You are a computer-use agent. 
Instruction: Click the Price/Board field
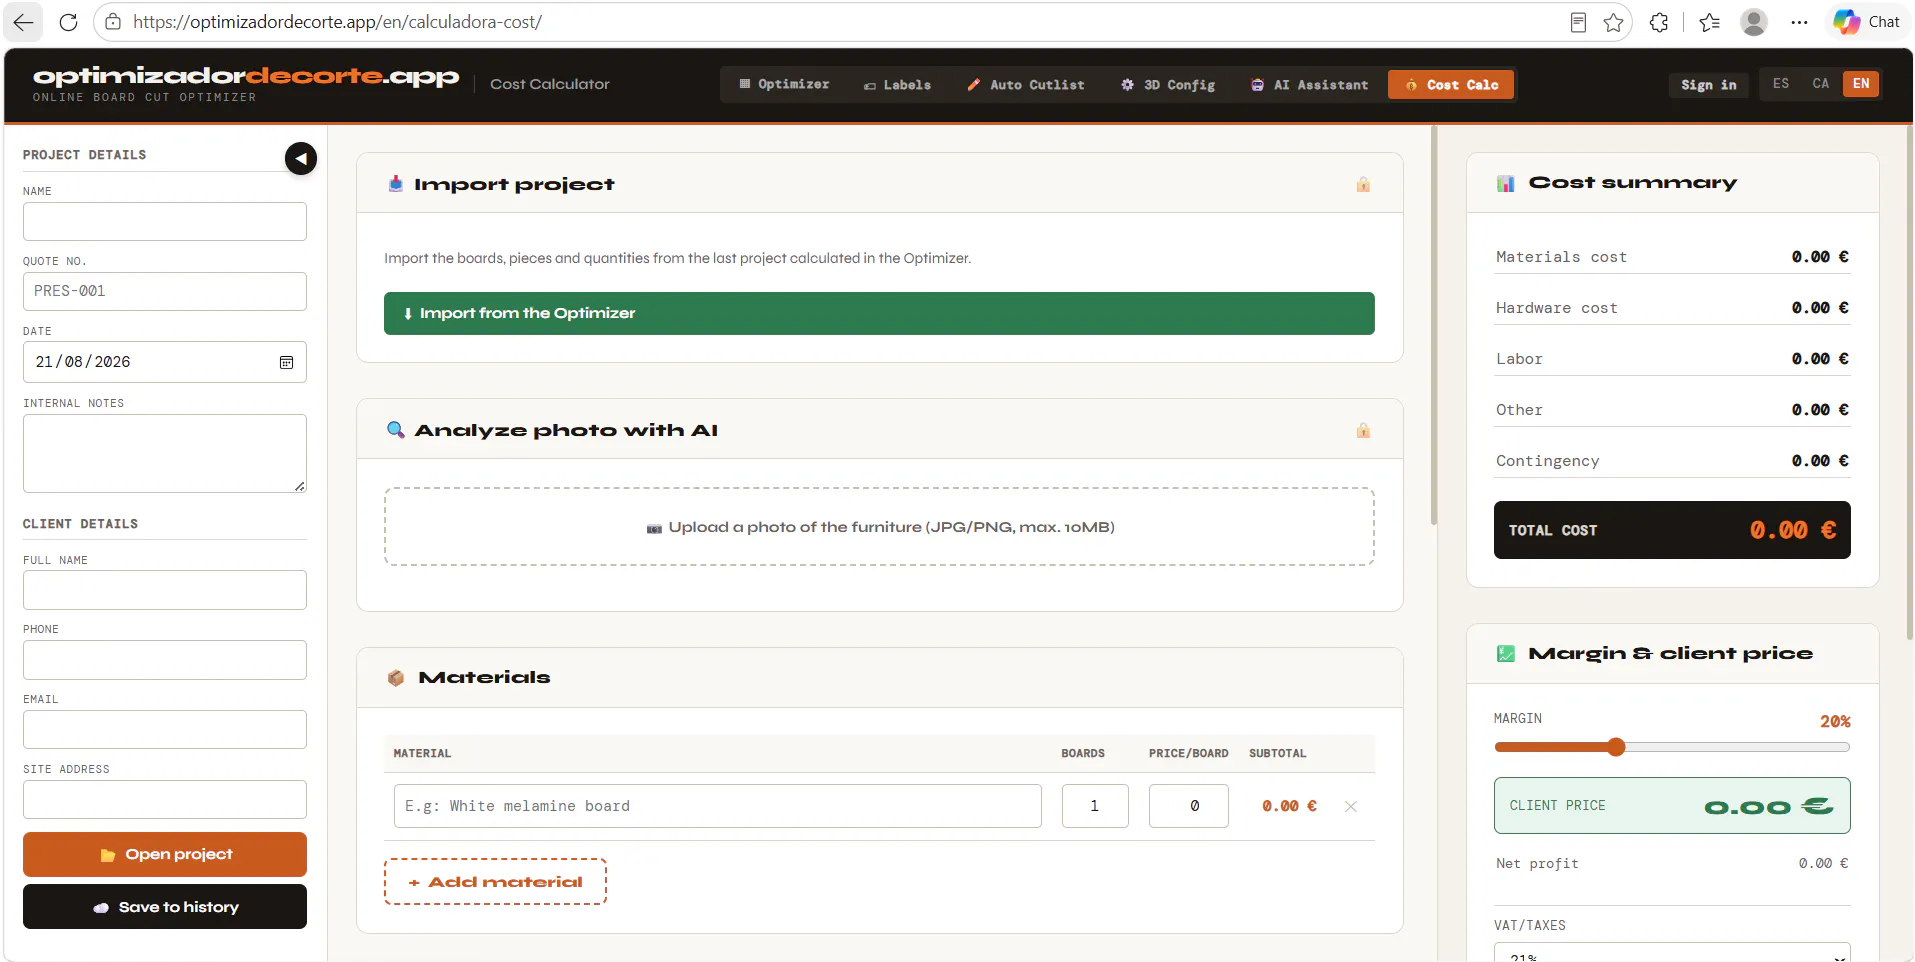coord(1189,806)
